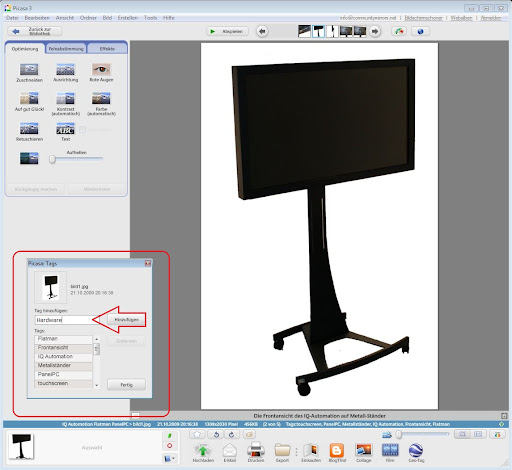This screenshot has width=512, height=470.
Task: Select the Optimierung tab
Action: tap(25, 49)
